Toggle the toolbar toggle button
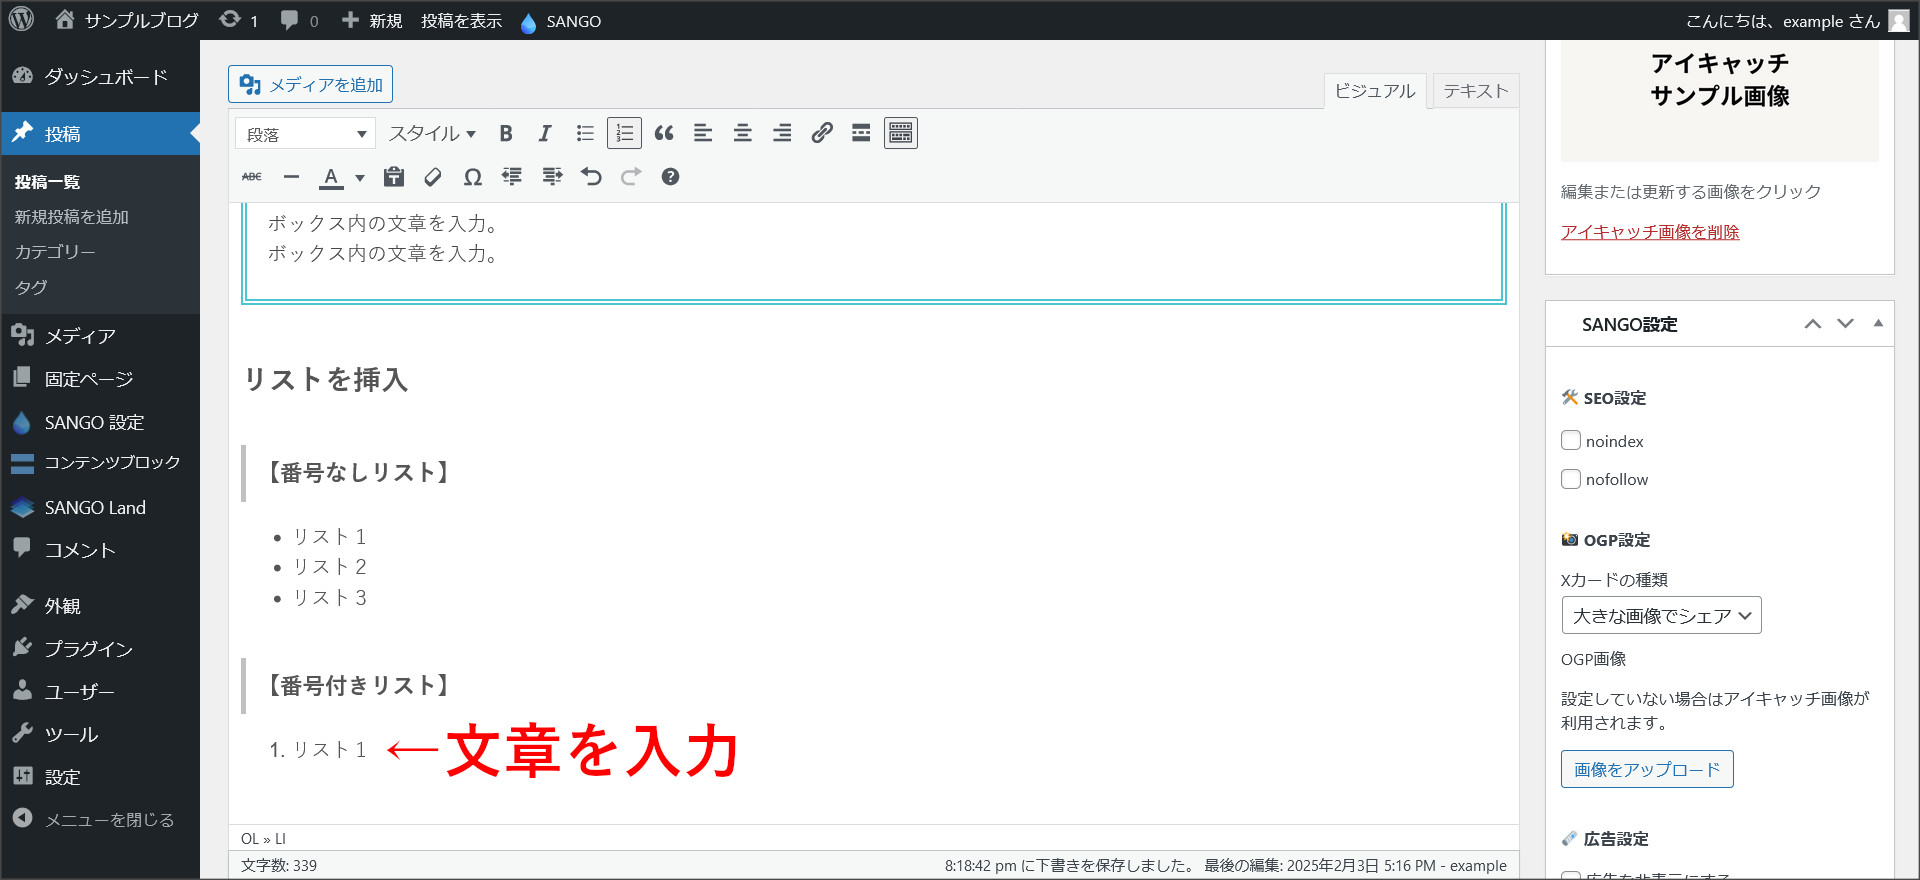 900,133
